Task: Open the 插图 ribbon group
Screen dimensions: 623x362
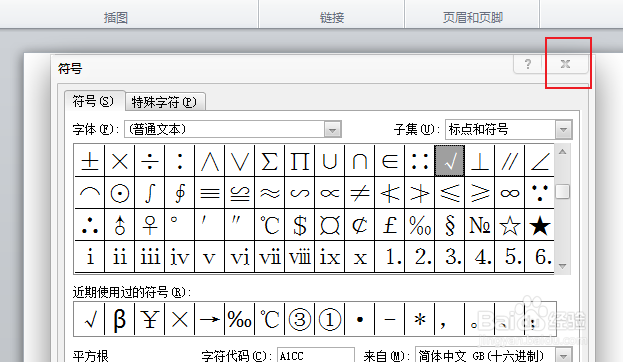Action: [x=116, y=17]
